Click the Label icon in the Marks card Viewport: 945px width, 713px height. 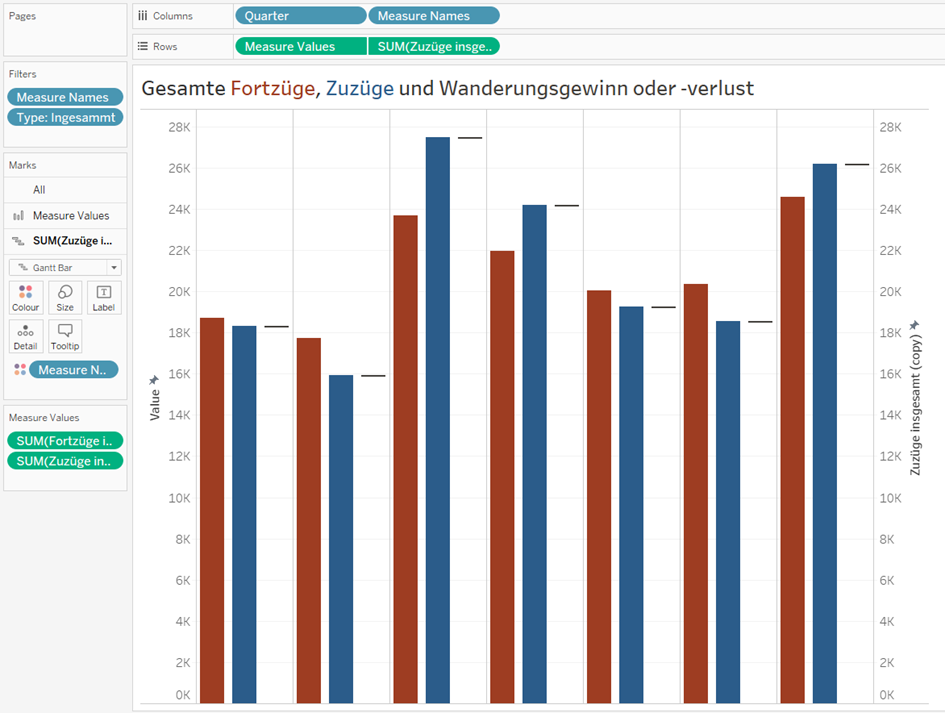pos(103,297)
